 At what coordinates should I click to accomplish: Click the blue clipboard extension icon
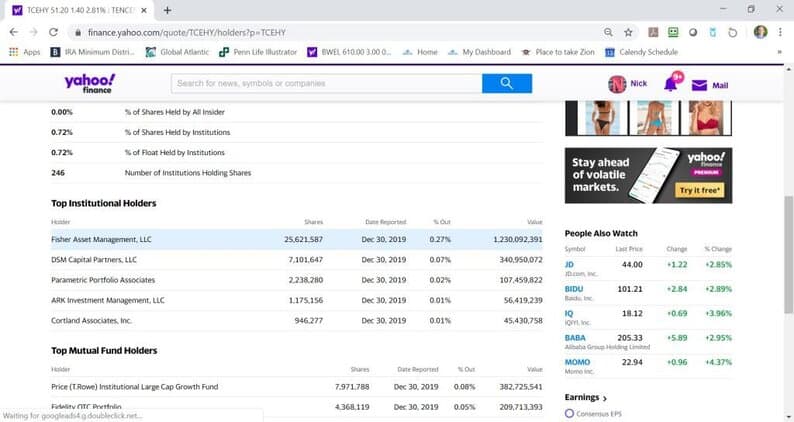[x=712, y=32]
